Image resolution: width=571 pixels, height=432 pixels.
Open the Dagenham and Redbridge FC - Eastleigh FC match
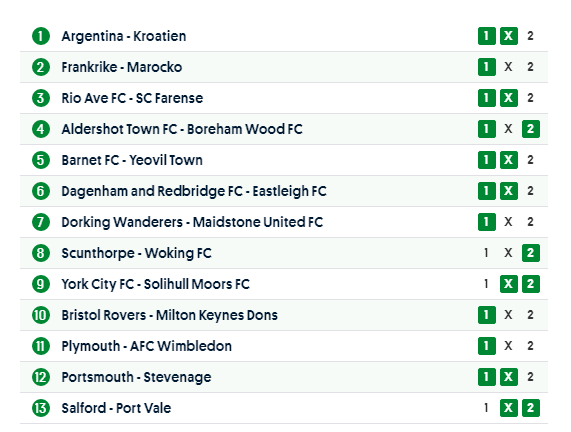point(194,191)
